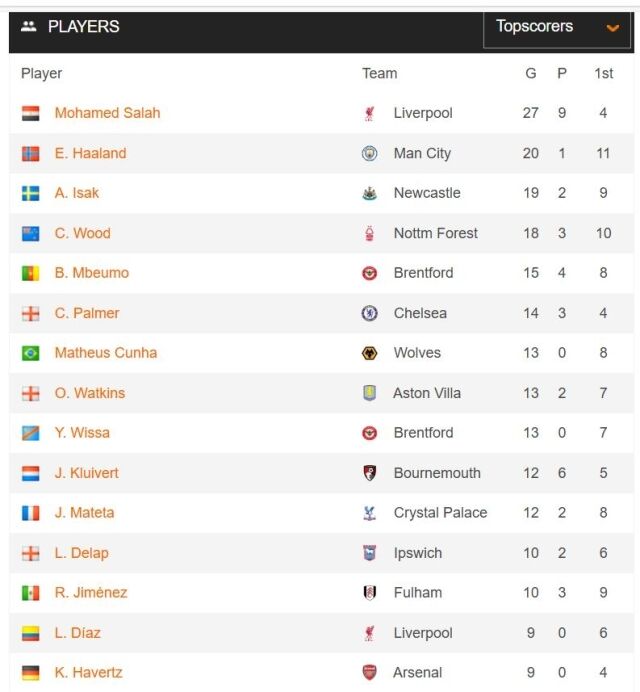
Task: Click the Man City club crest
Action: tap(369, 153)
